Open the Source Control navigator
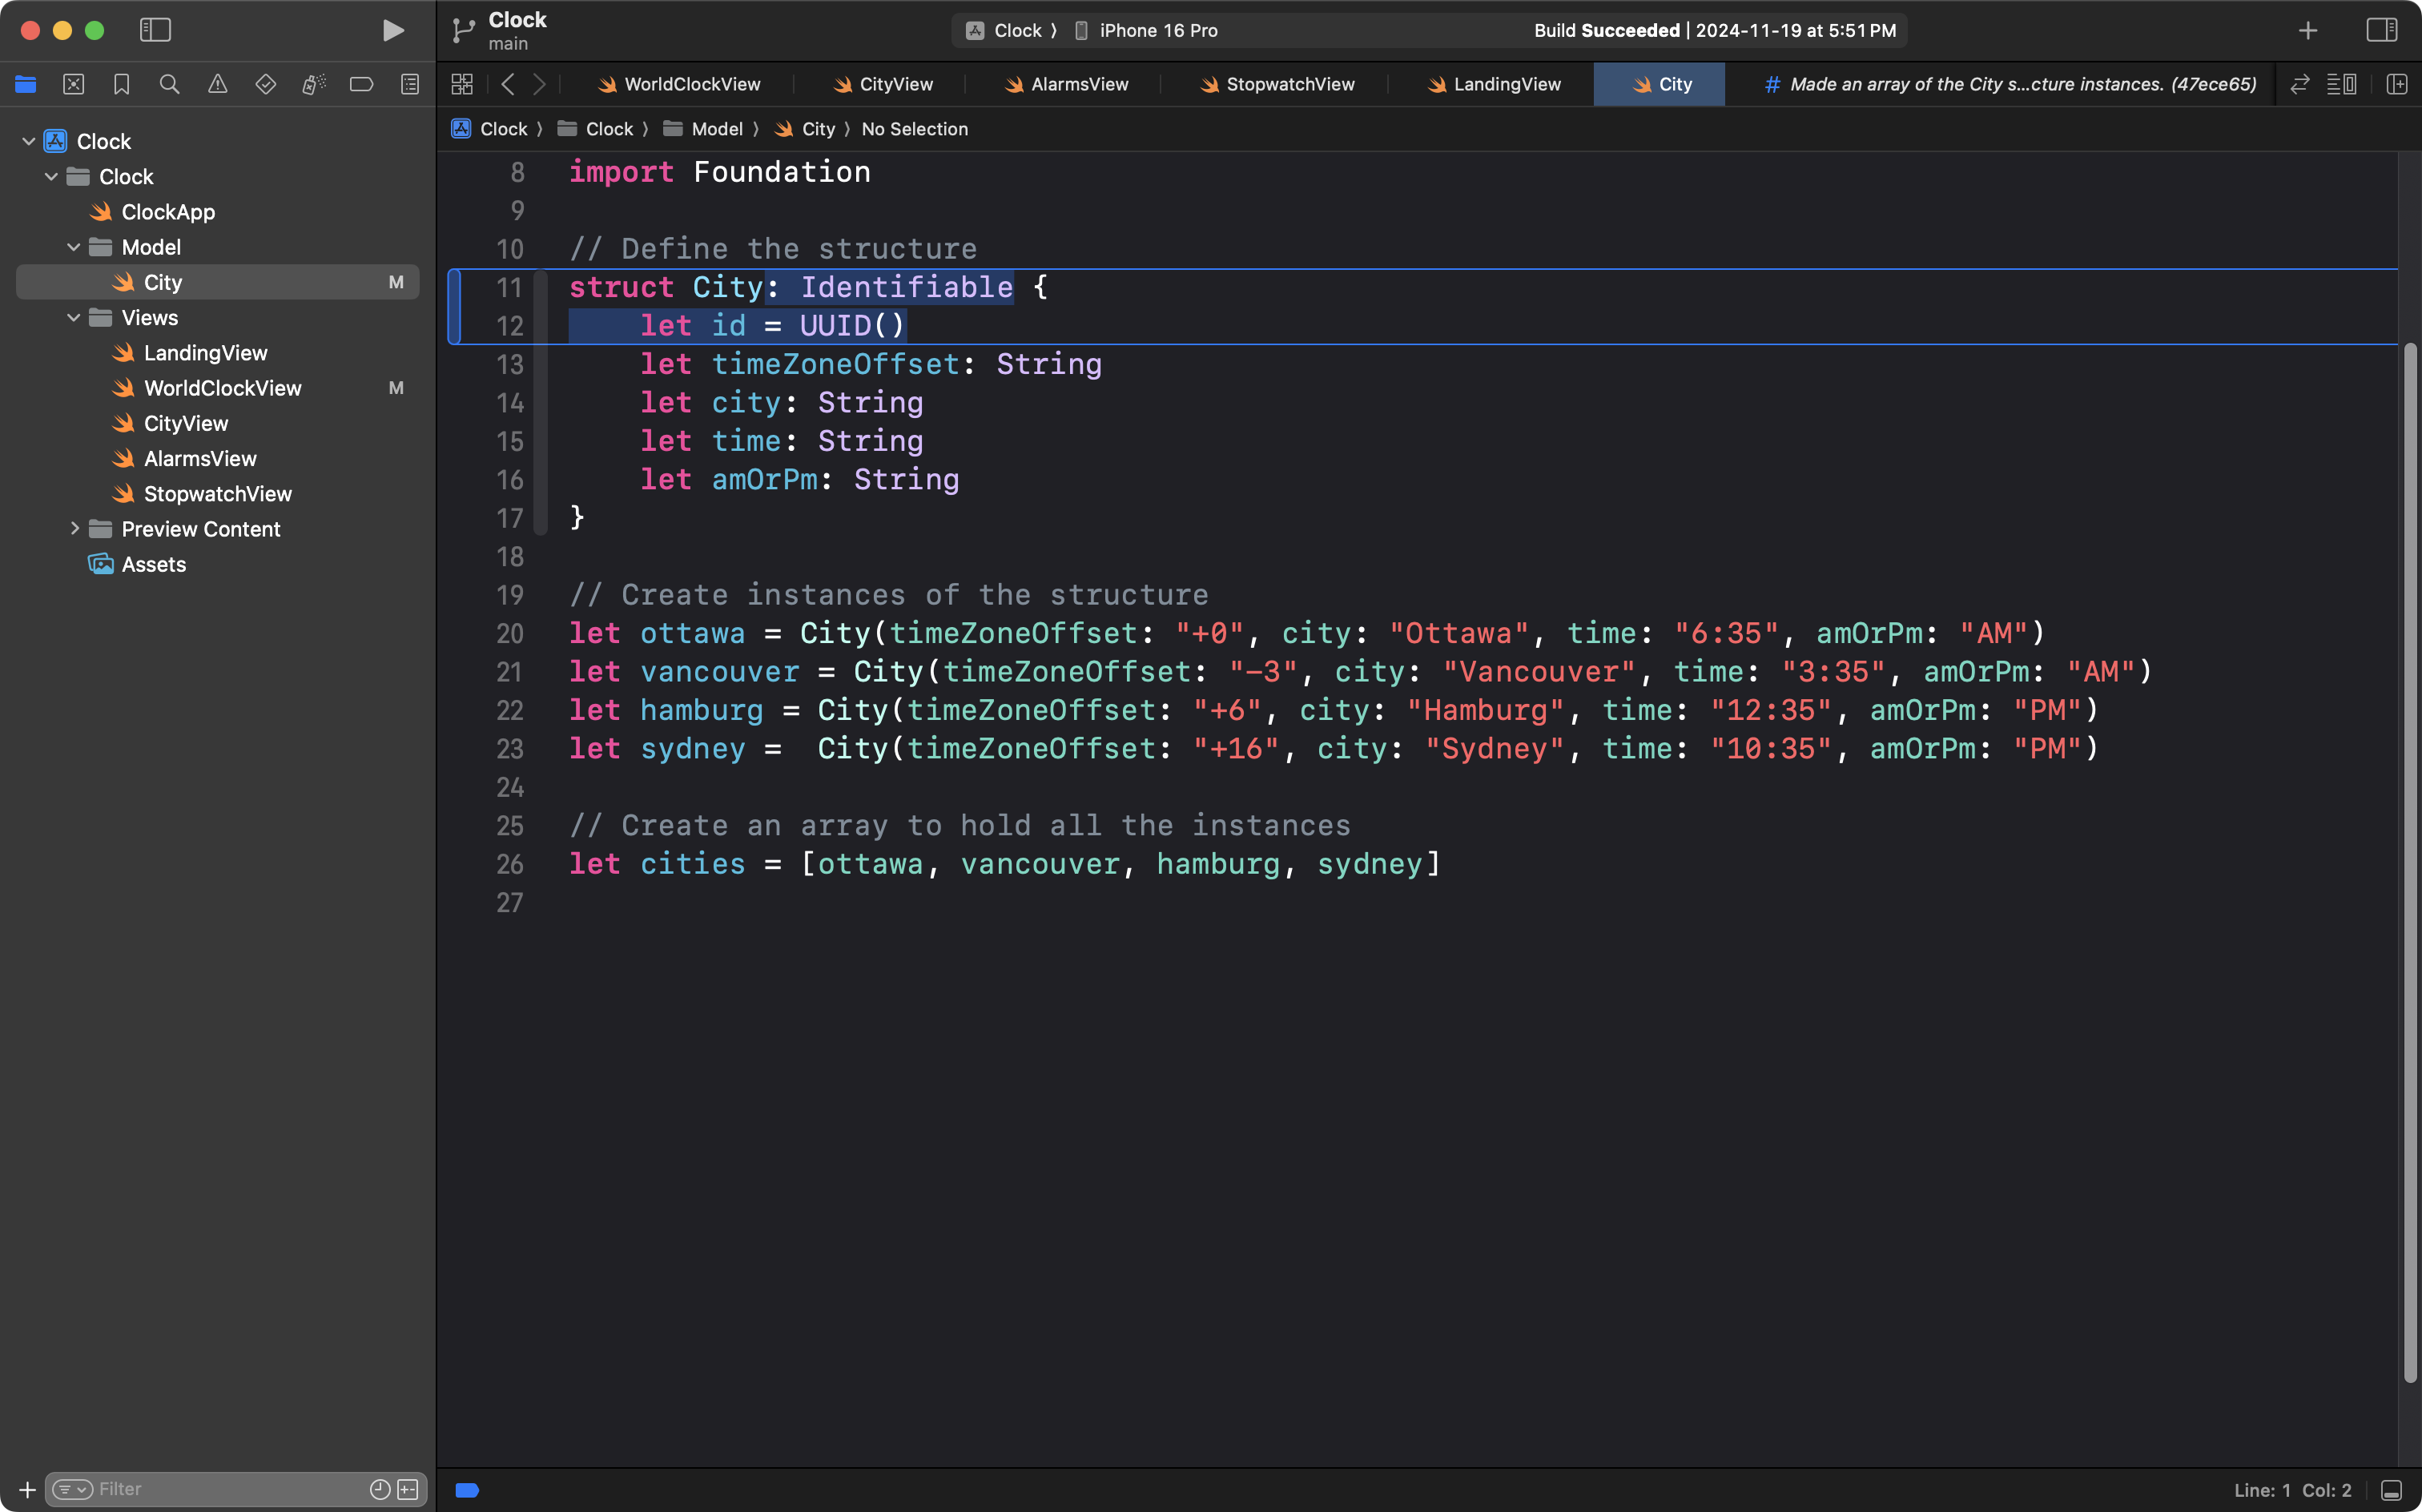Viewport: 2422px width, 1512px height. coord(73,84)
